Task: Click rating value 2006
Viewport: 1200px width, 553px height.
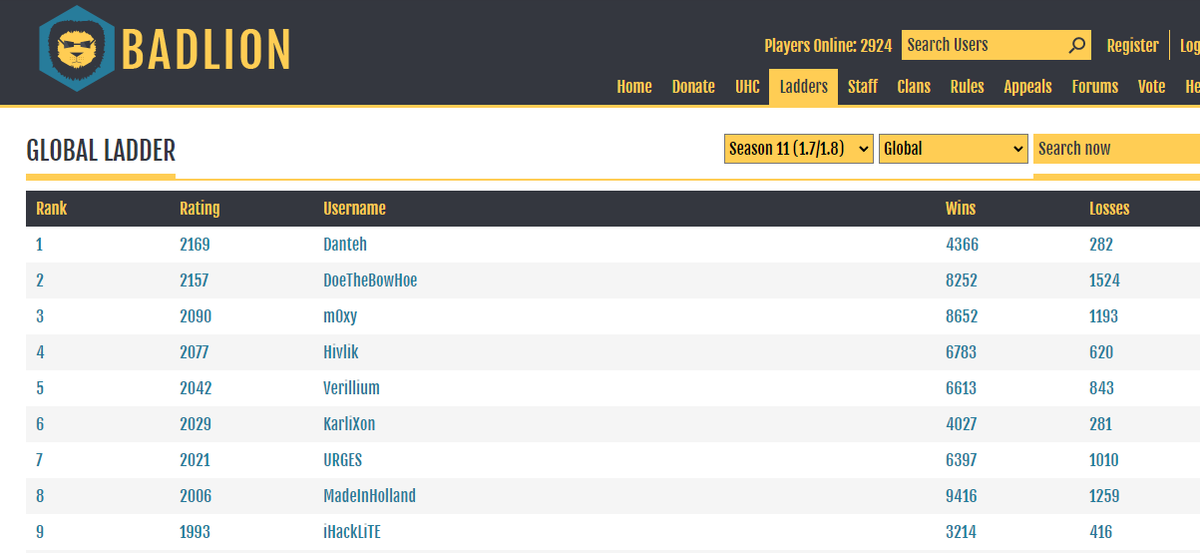Action: [x=196, y=496]
